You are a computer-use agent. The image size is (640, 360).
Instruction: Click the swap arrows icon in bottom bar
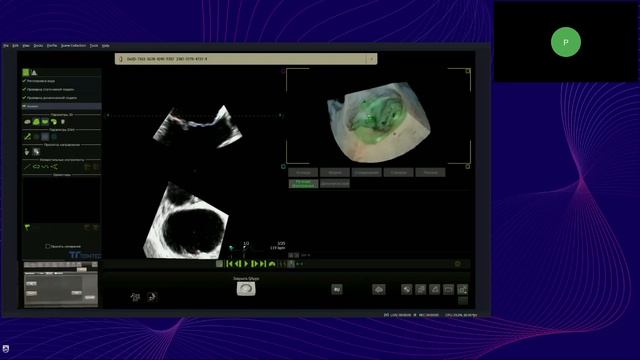click(420, 290)
